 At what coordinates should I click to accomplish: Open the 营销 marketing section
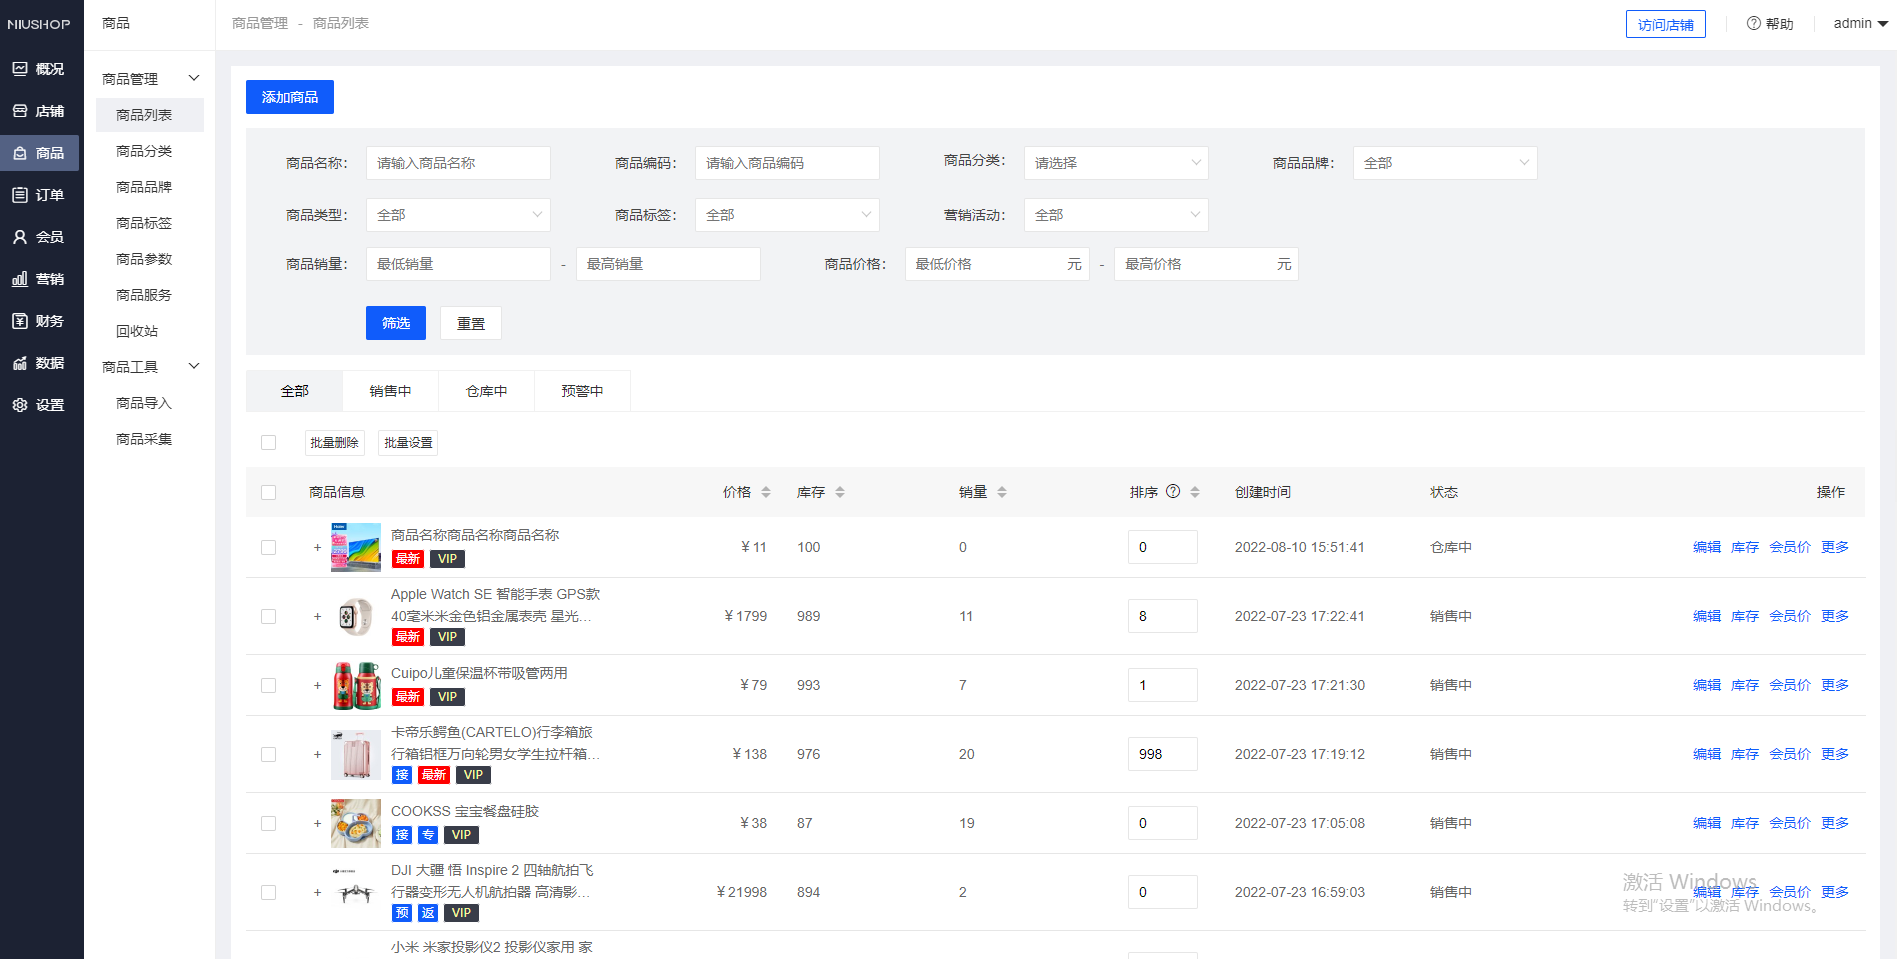click(40, 278)
